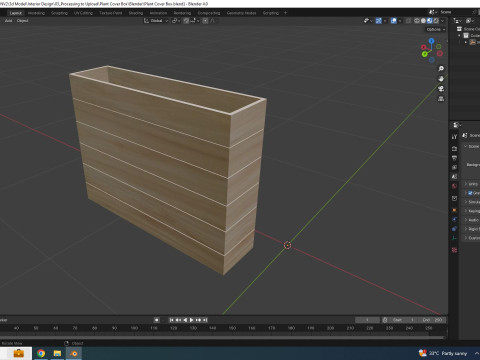Toggle the camera view button

(441, 89)
